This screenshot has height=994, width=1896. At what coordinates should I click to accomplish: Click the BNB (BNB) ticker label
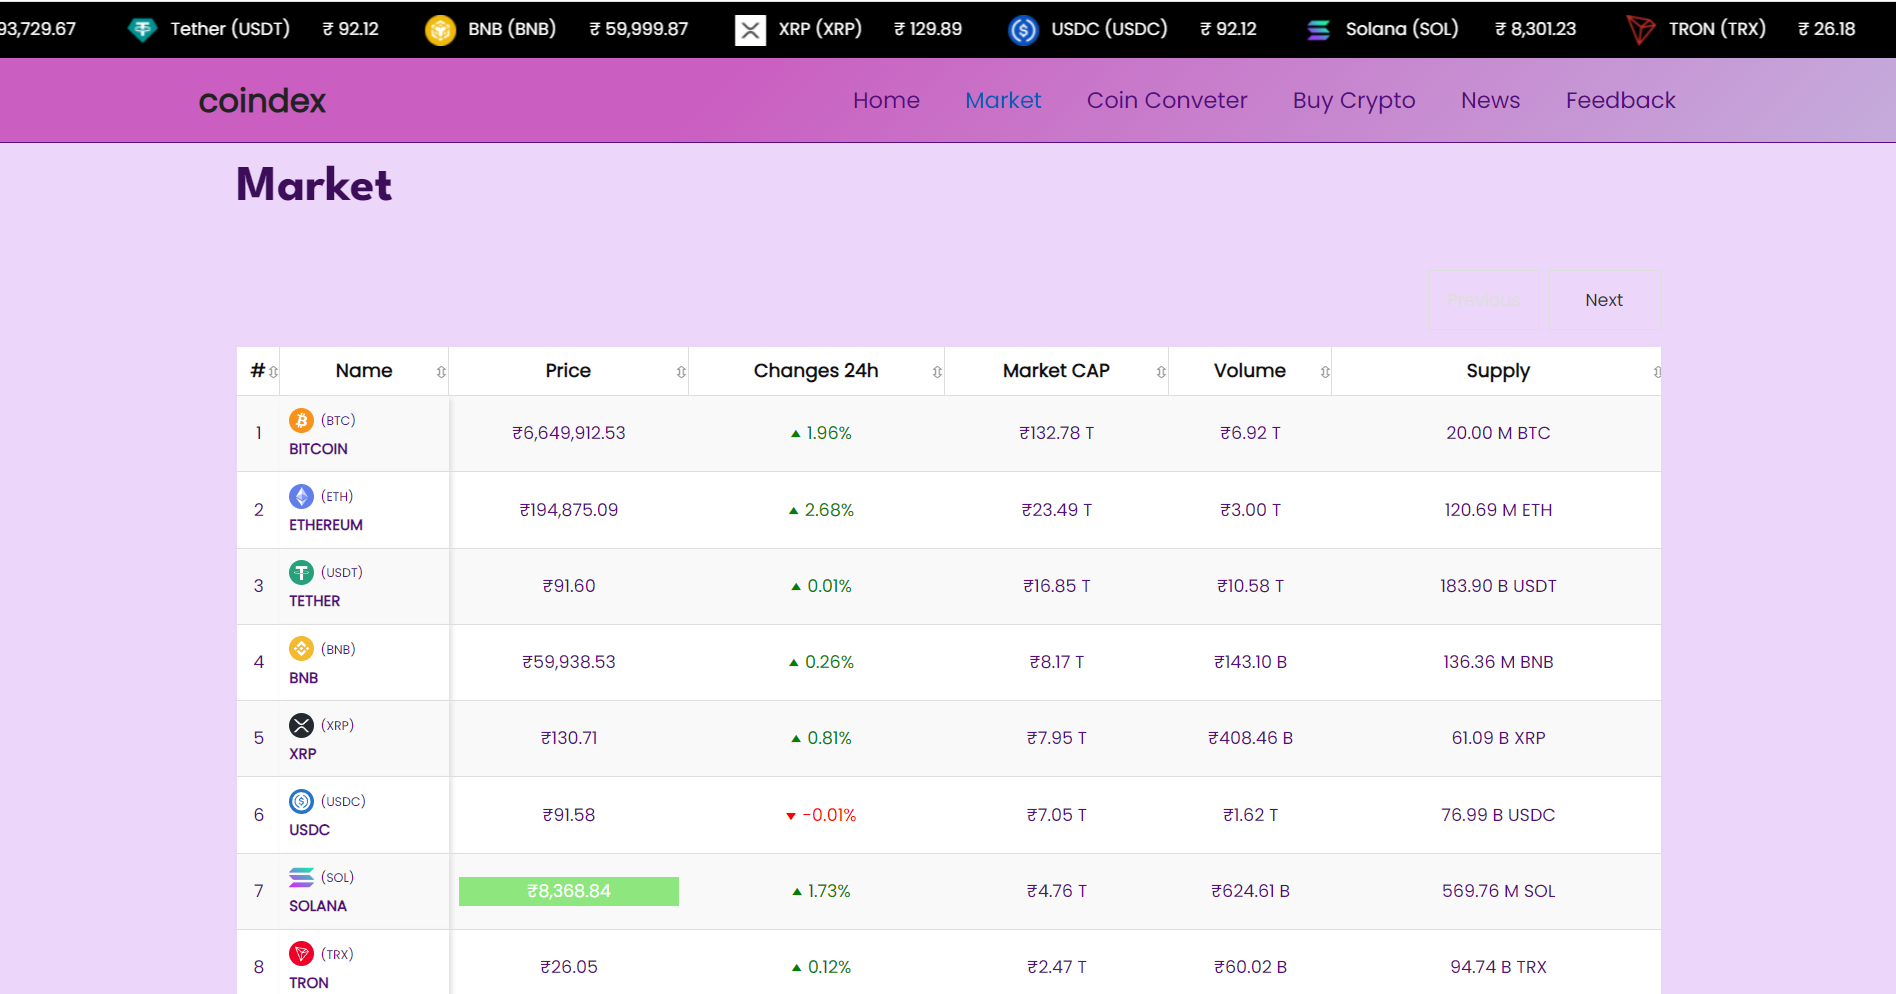pyautogui.click(x=512, y=29)
